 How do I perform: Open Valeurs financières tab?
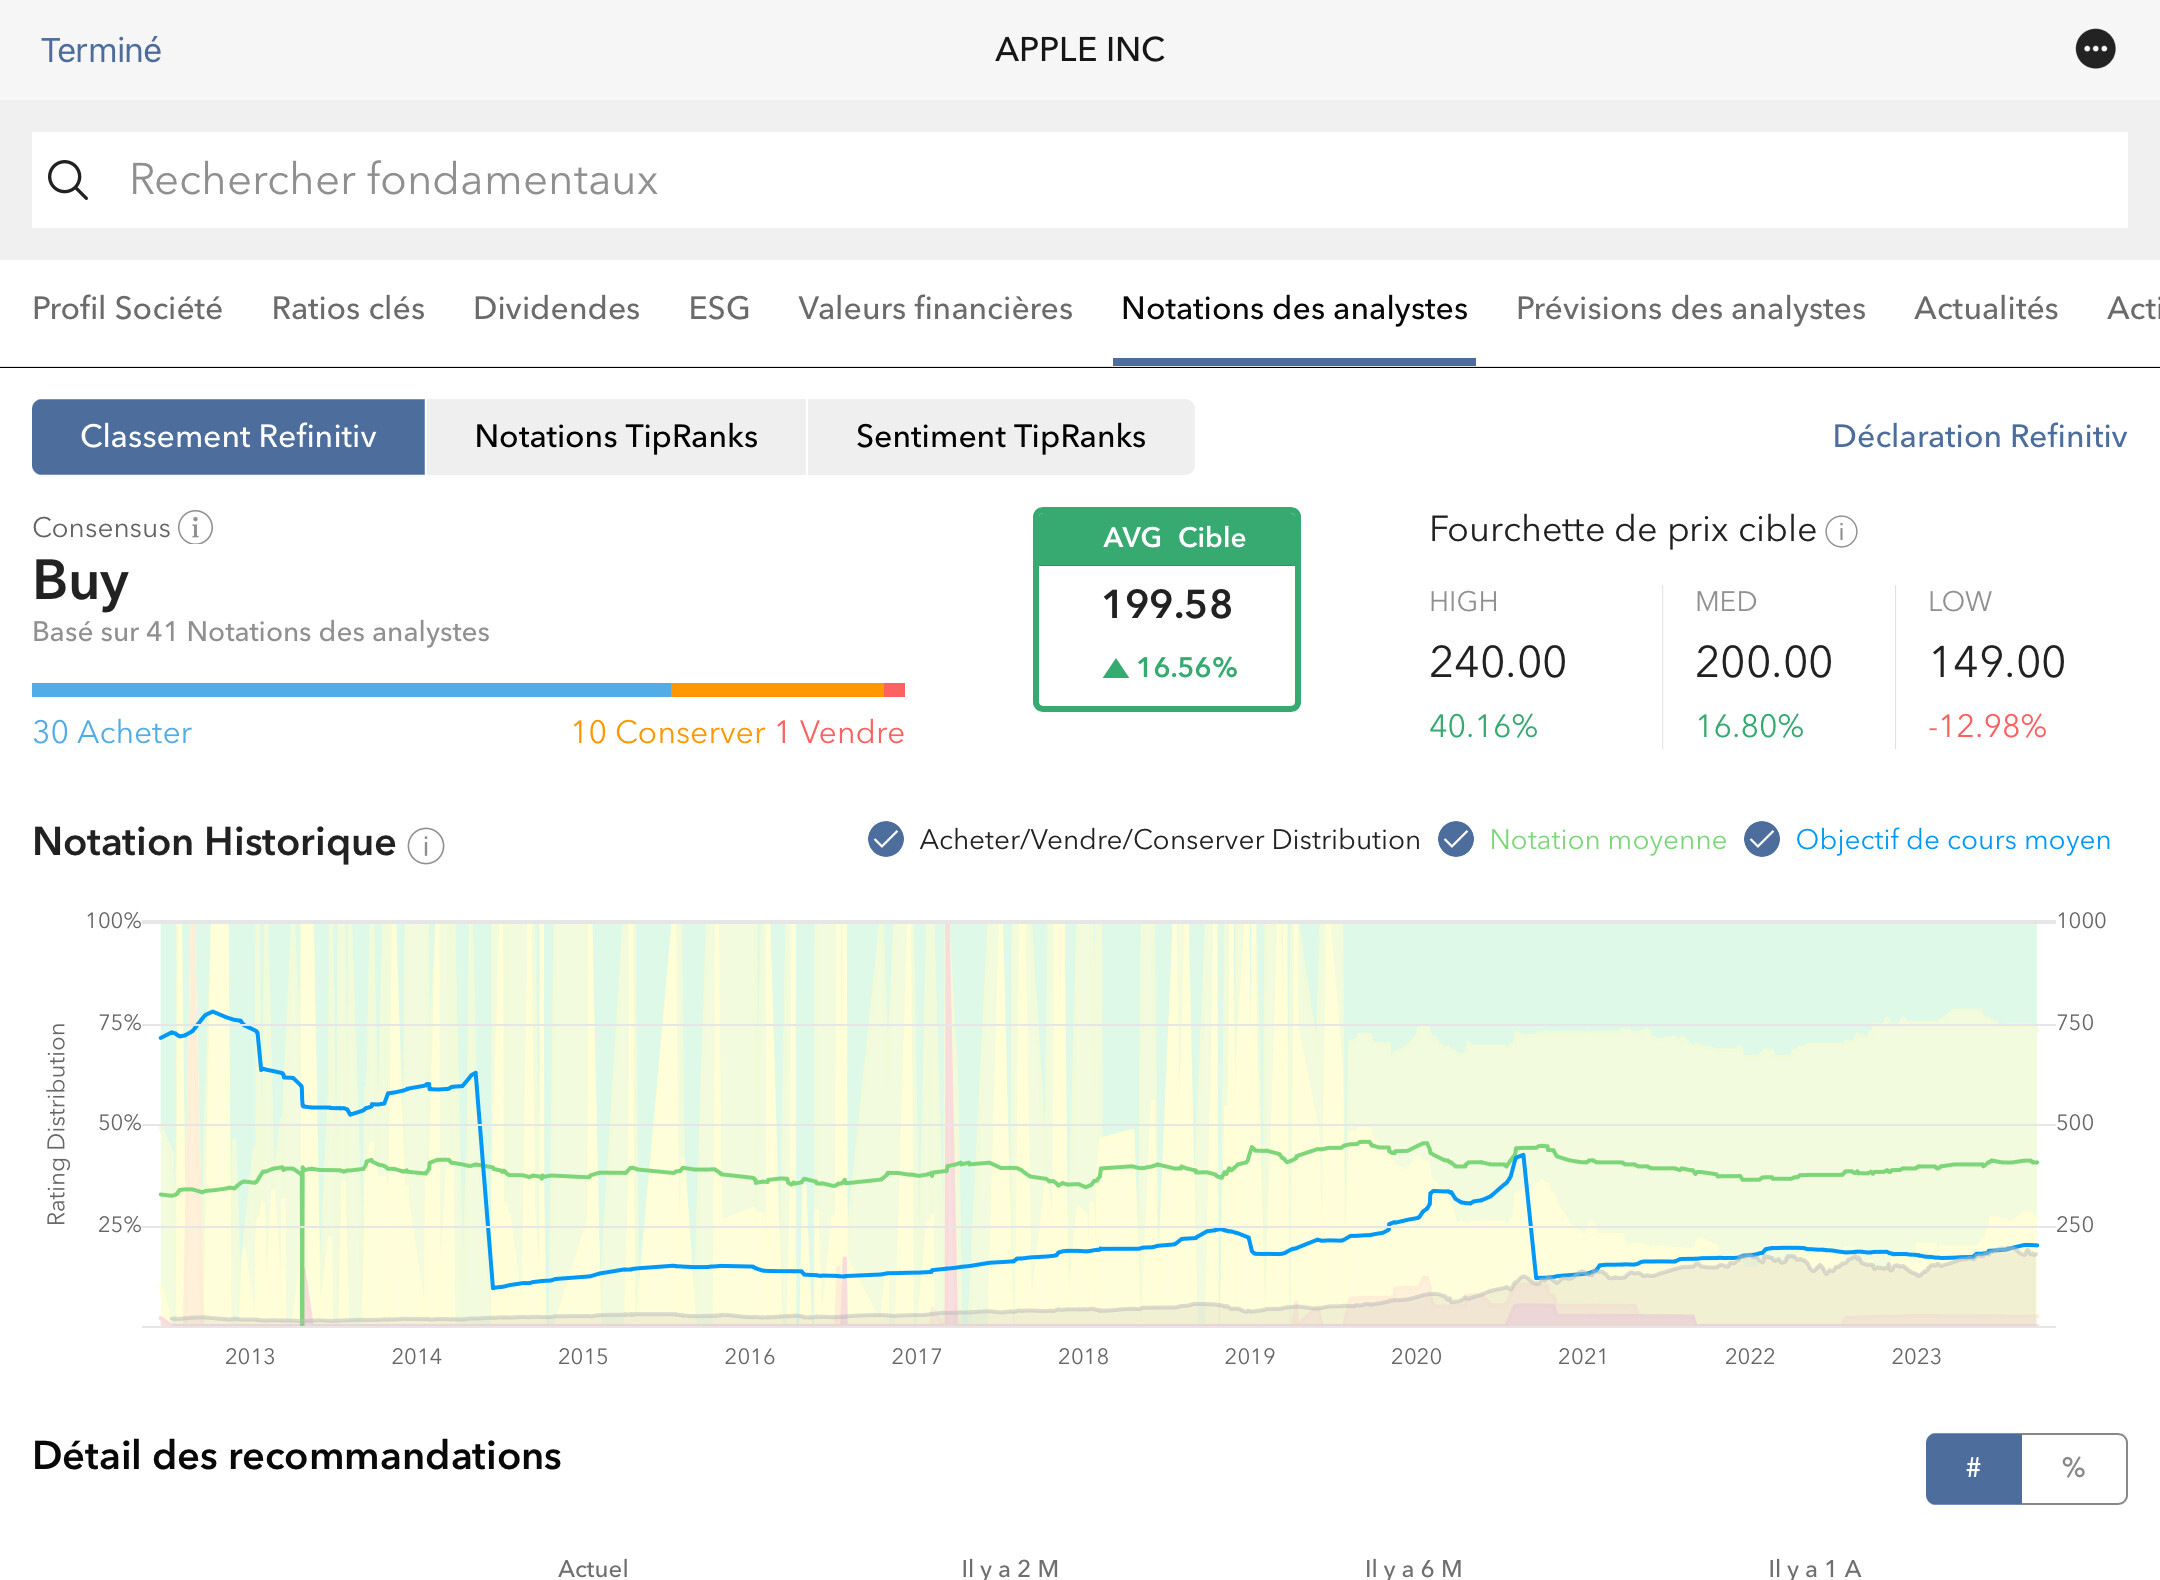point(935,308)
